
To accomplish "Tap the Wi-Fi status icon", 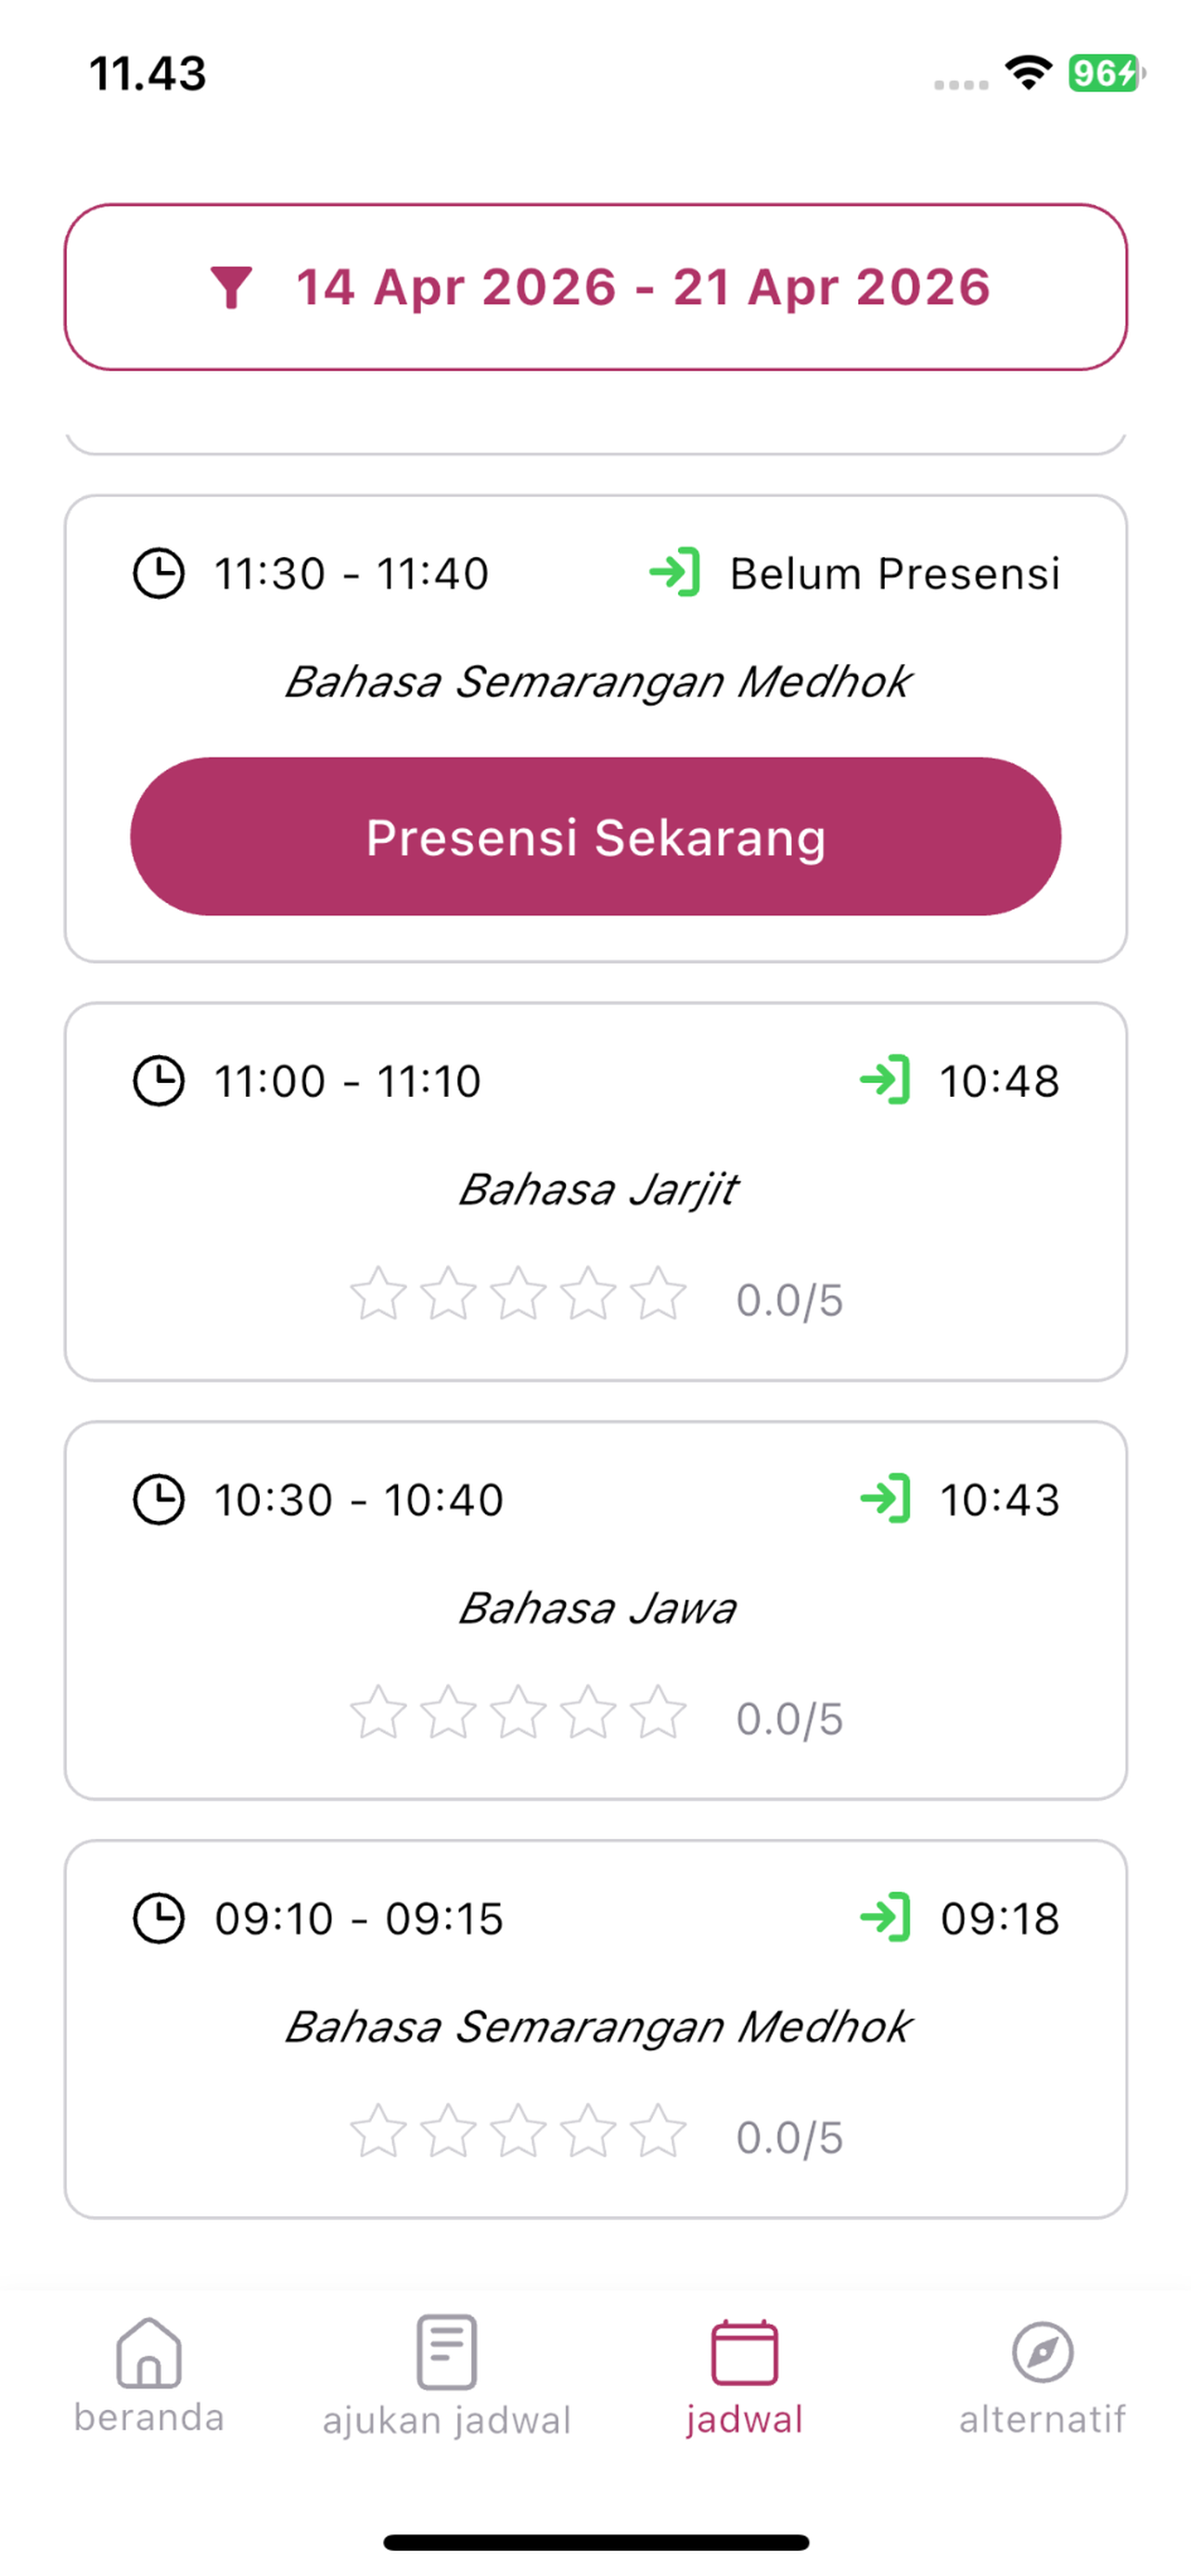I will 1028,72.
